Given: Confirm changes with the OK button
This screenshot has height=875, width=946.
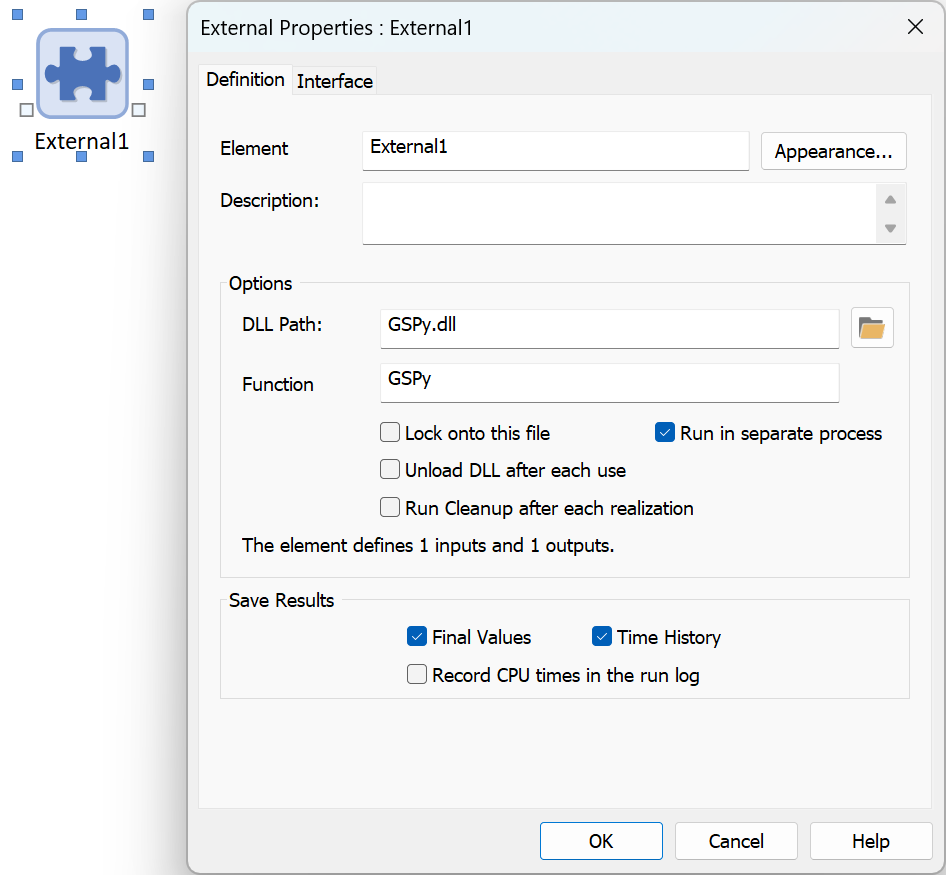Looking at the screenshot, I should pyautogui.click(x=601, y=840).
